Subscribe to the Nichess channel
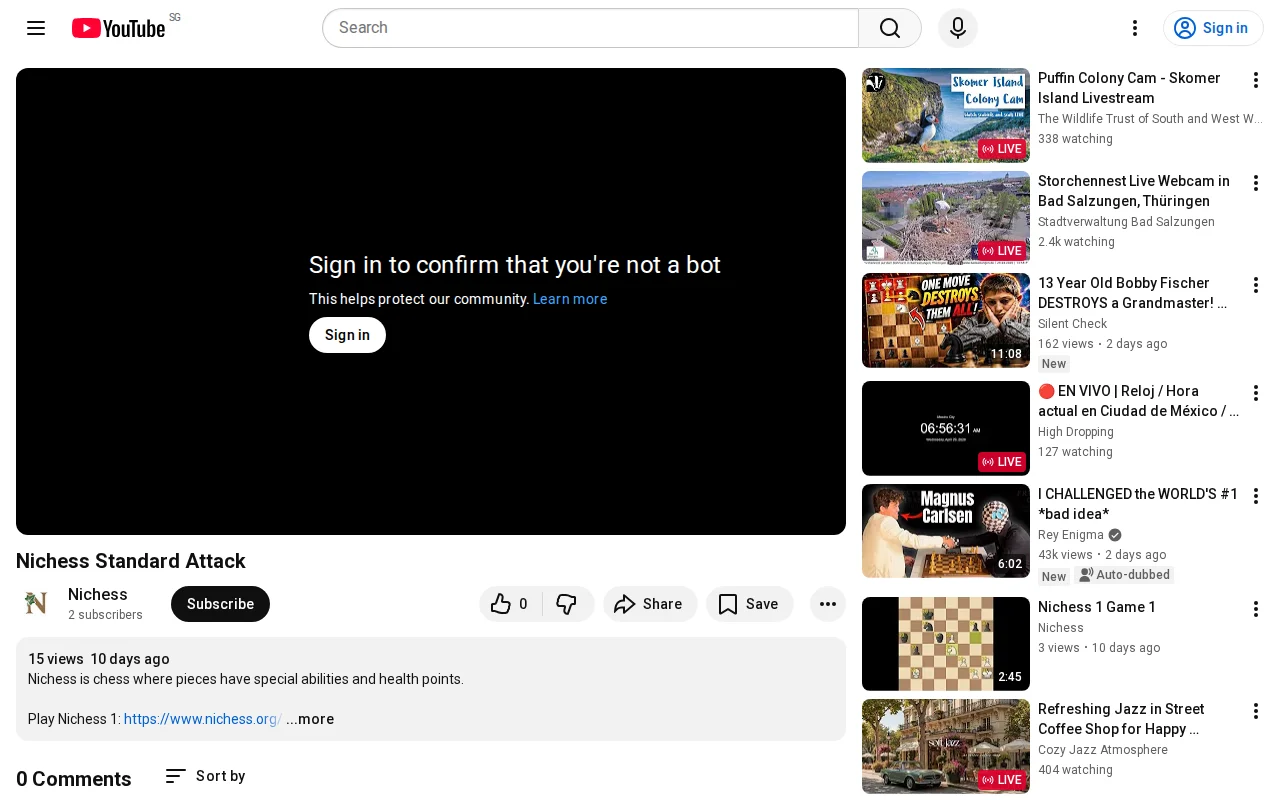1280x800 pixels. (x=220, y=604)
